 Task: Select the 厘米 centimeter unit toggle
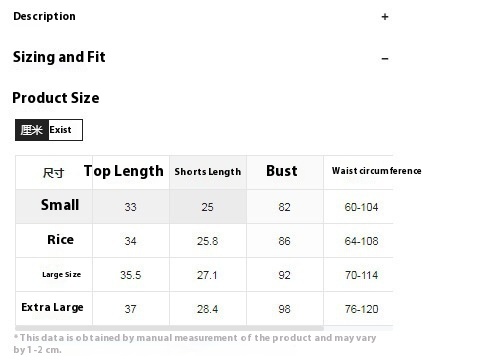click(32, 130)
